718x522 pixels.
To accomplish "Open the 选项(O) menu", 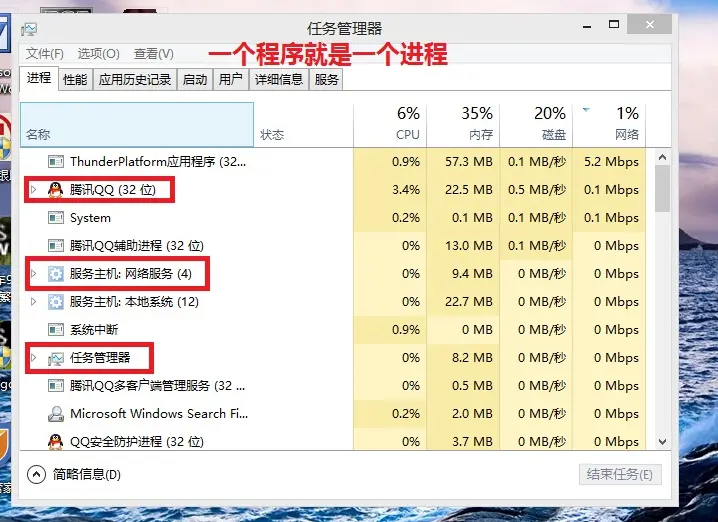I will point(98,54).
